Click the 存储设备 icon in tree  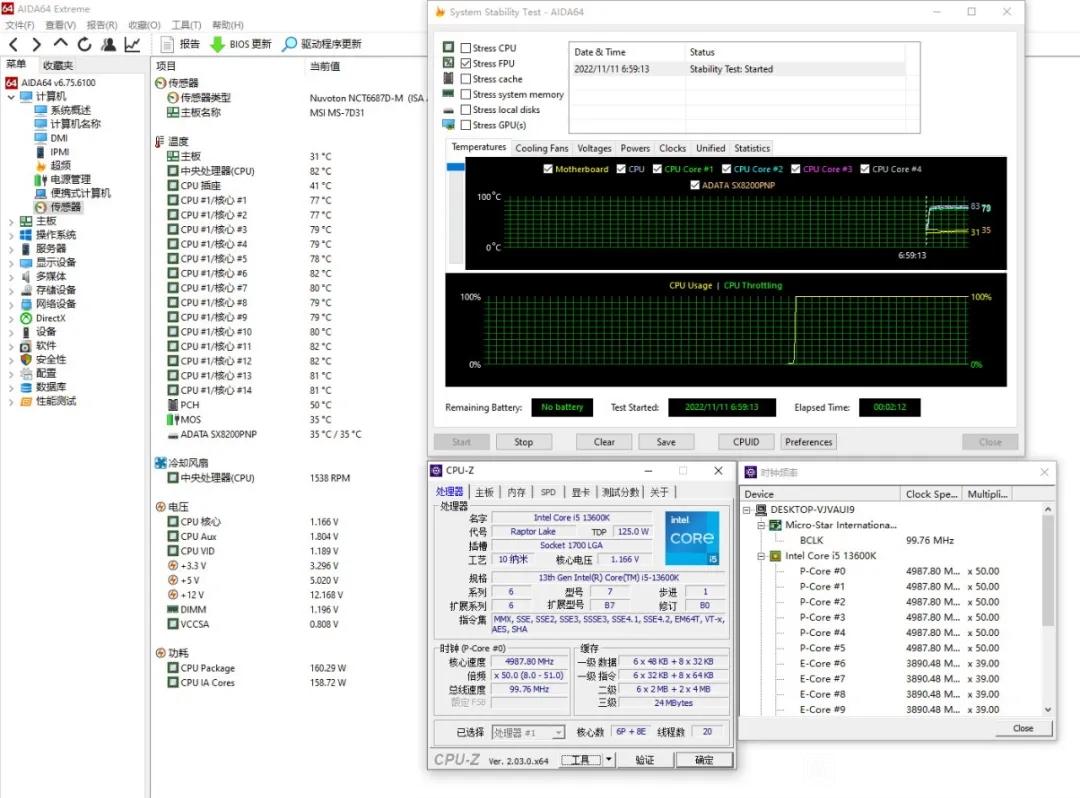point(26,290)
